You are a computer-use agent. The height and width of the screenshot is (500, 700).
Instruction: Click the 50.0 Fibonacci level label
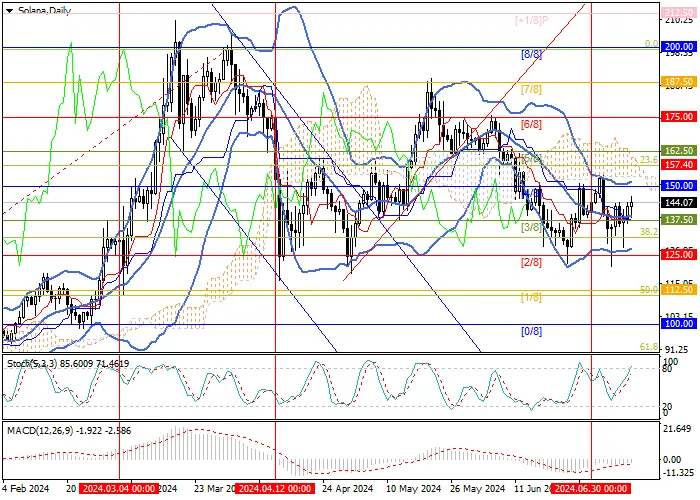pos(649,290)
